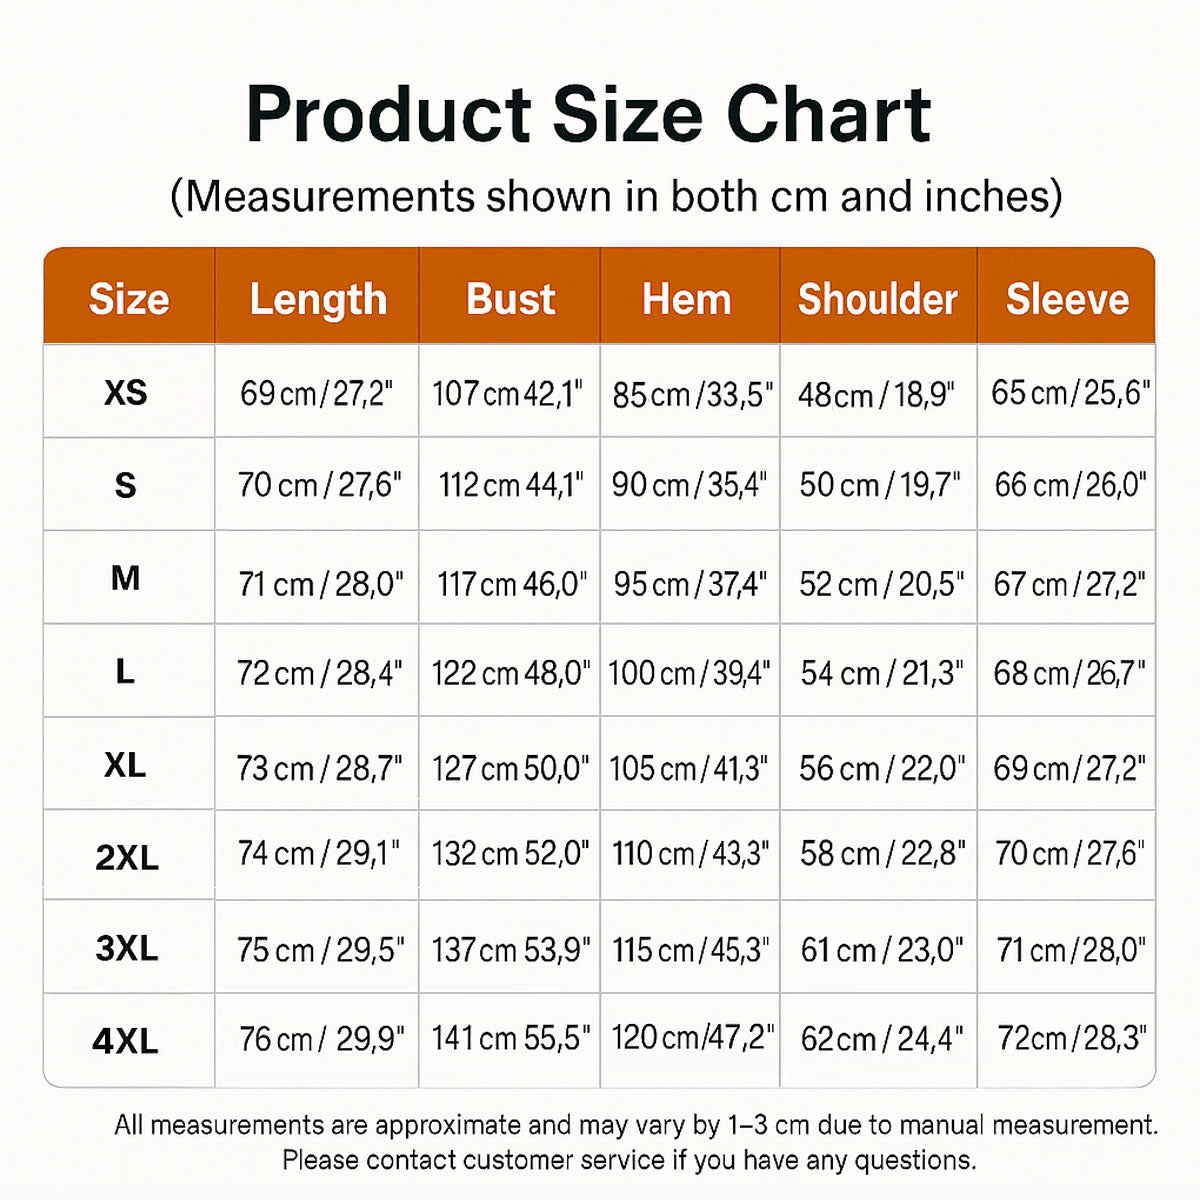Click the 100 cm hem cell
This screenshot has width=1200, height=1200.
pyautogui.click(x=689, y=673)
